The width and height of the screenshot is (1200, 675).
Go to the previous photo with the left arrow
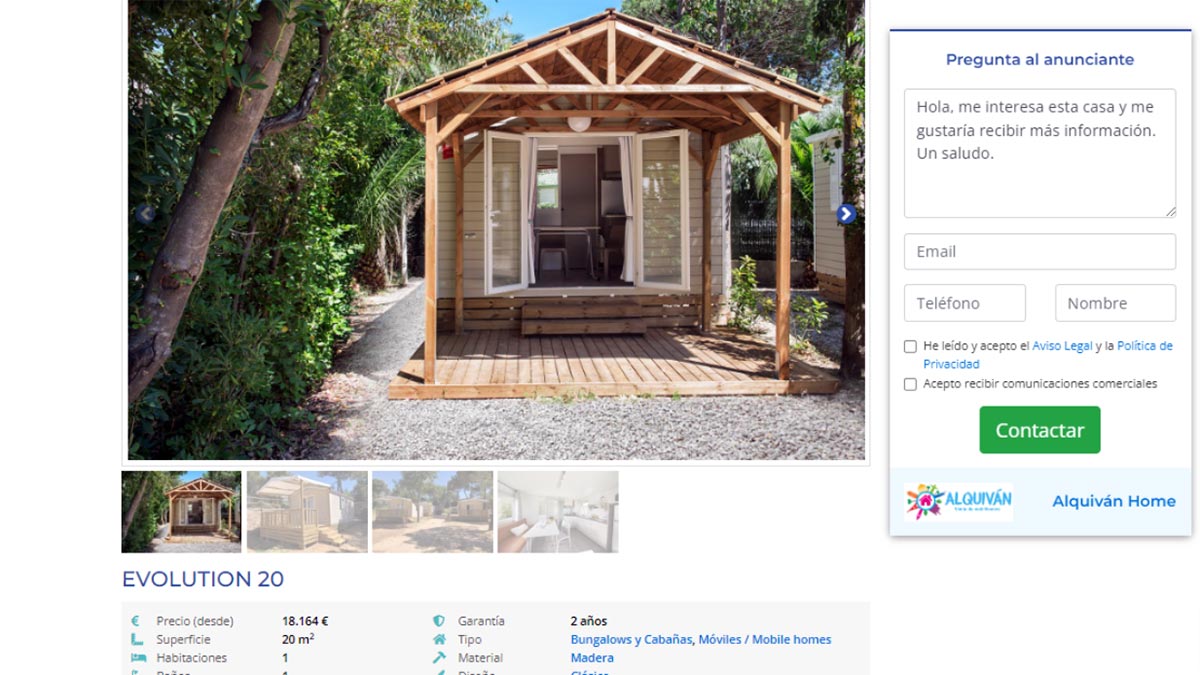tap(146, 214)
